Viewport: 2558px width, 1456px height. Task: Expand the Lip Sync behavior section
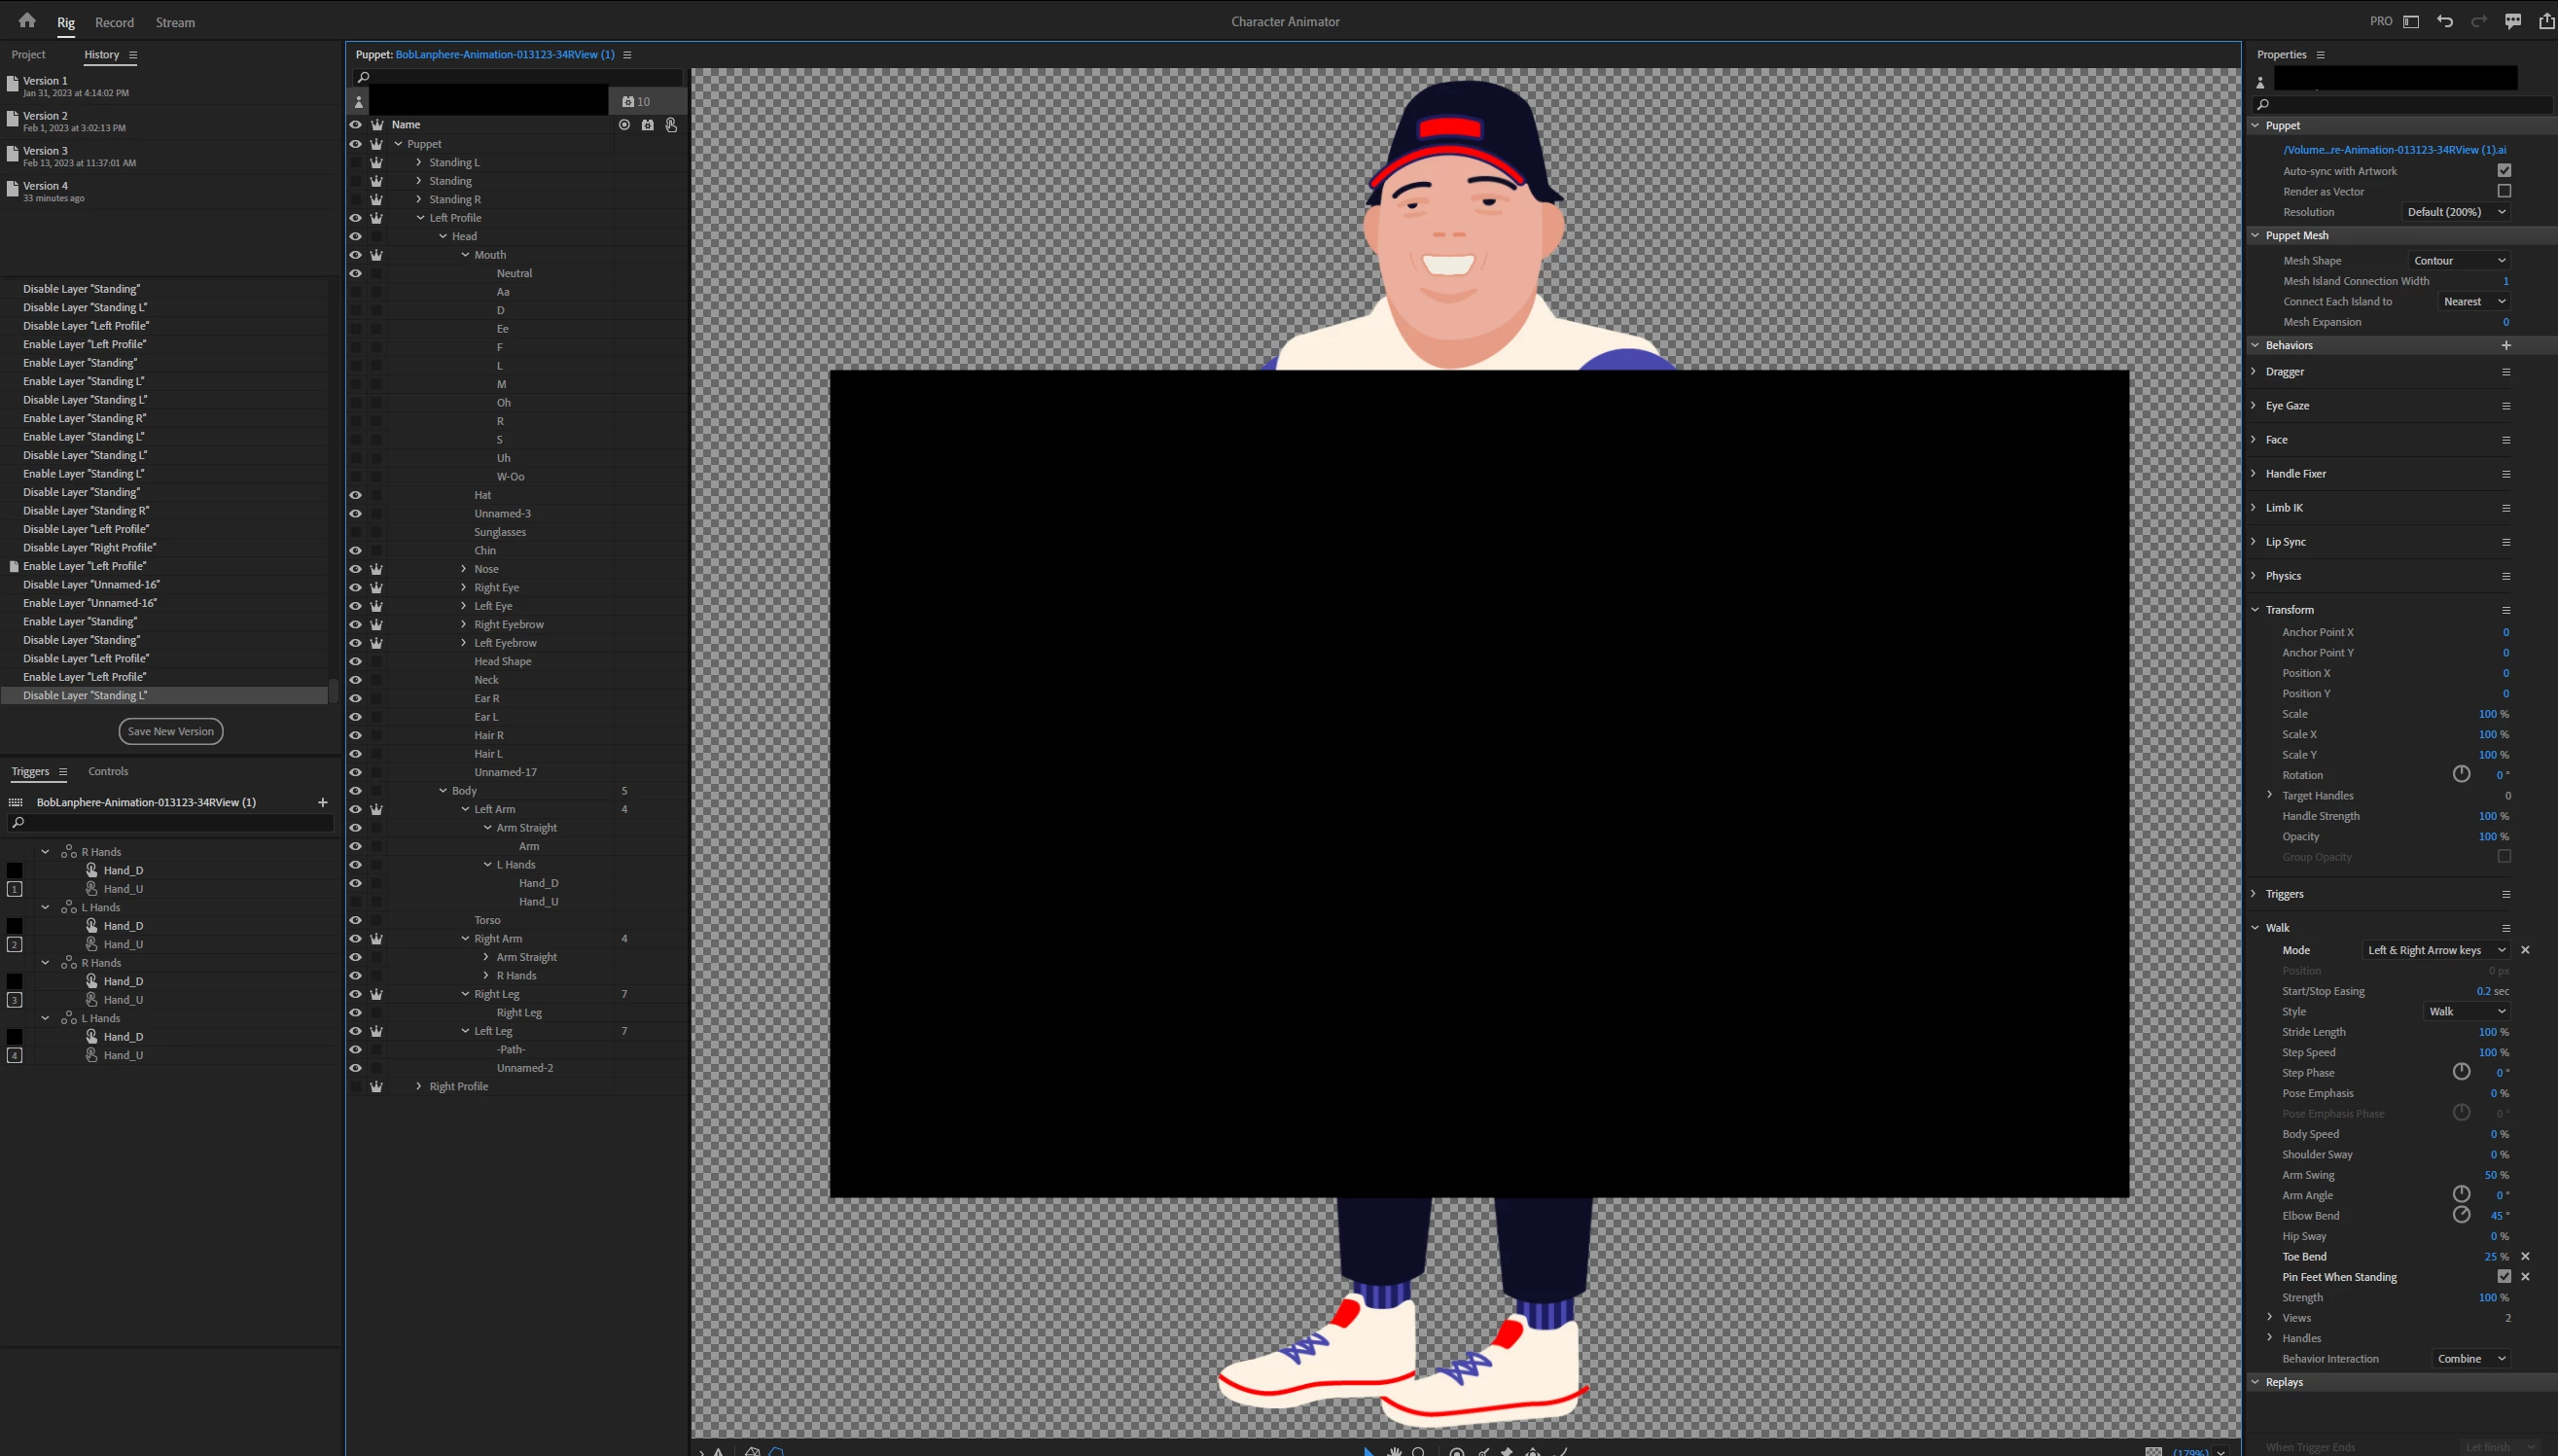click(2254, 542)
